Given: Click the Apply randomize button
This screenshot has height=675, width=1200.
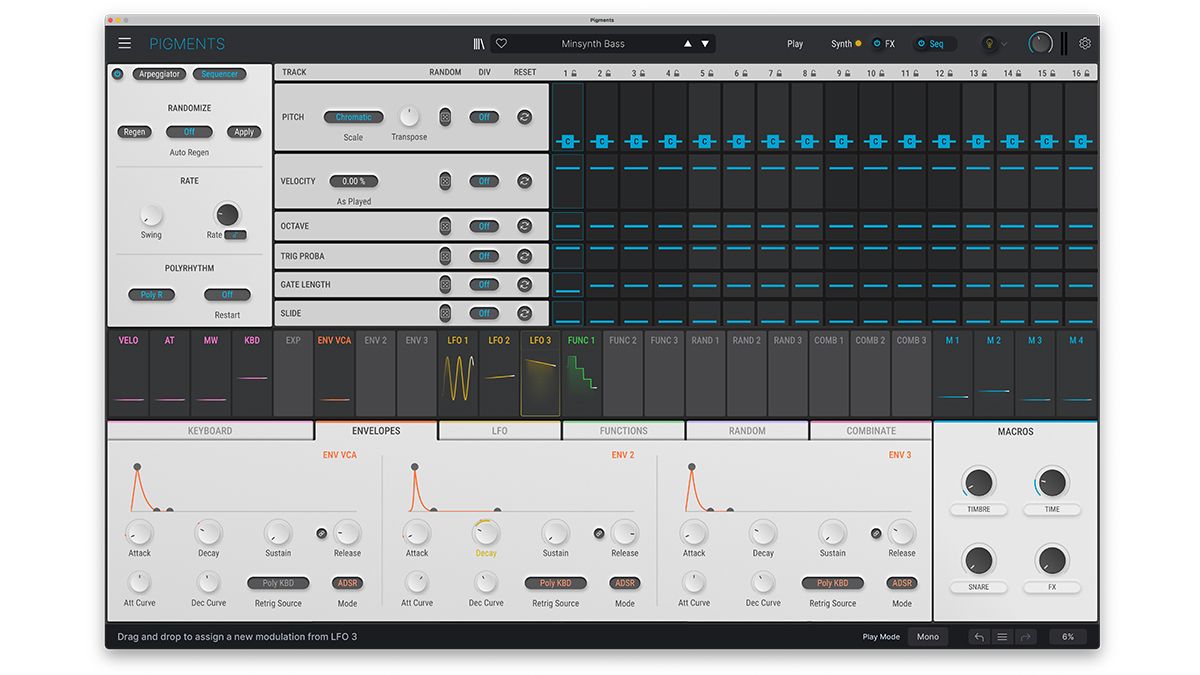Looking at the screenshot, I should point(243,132).
